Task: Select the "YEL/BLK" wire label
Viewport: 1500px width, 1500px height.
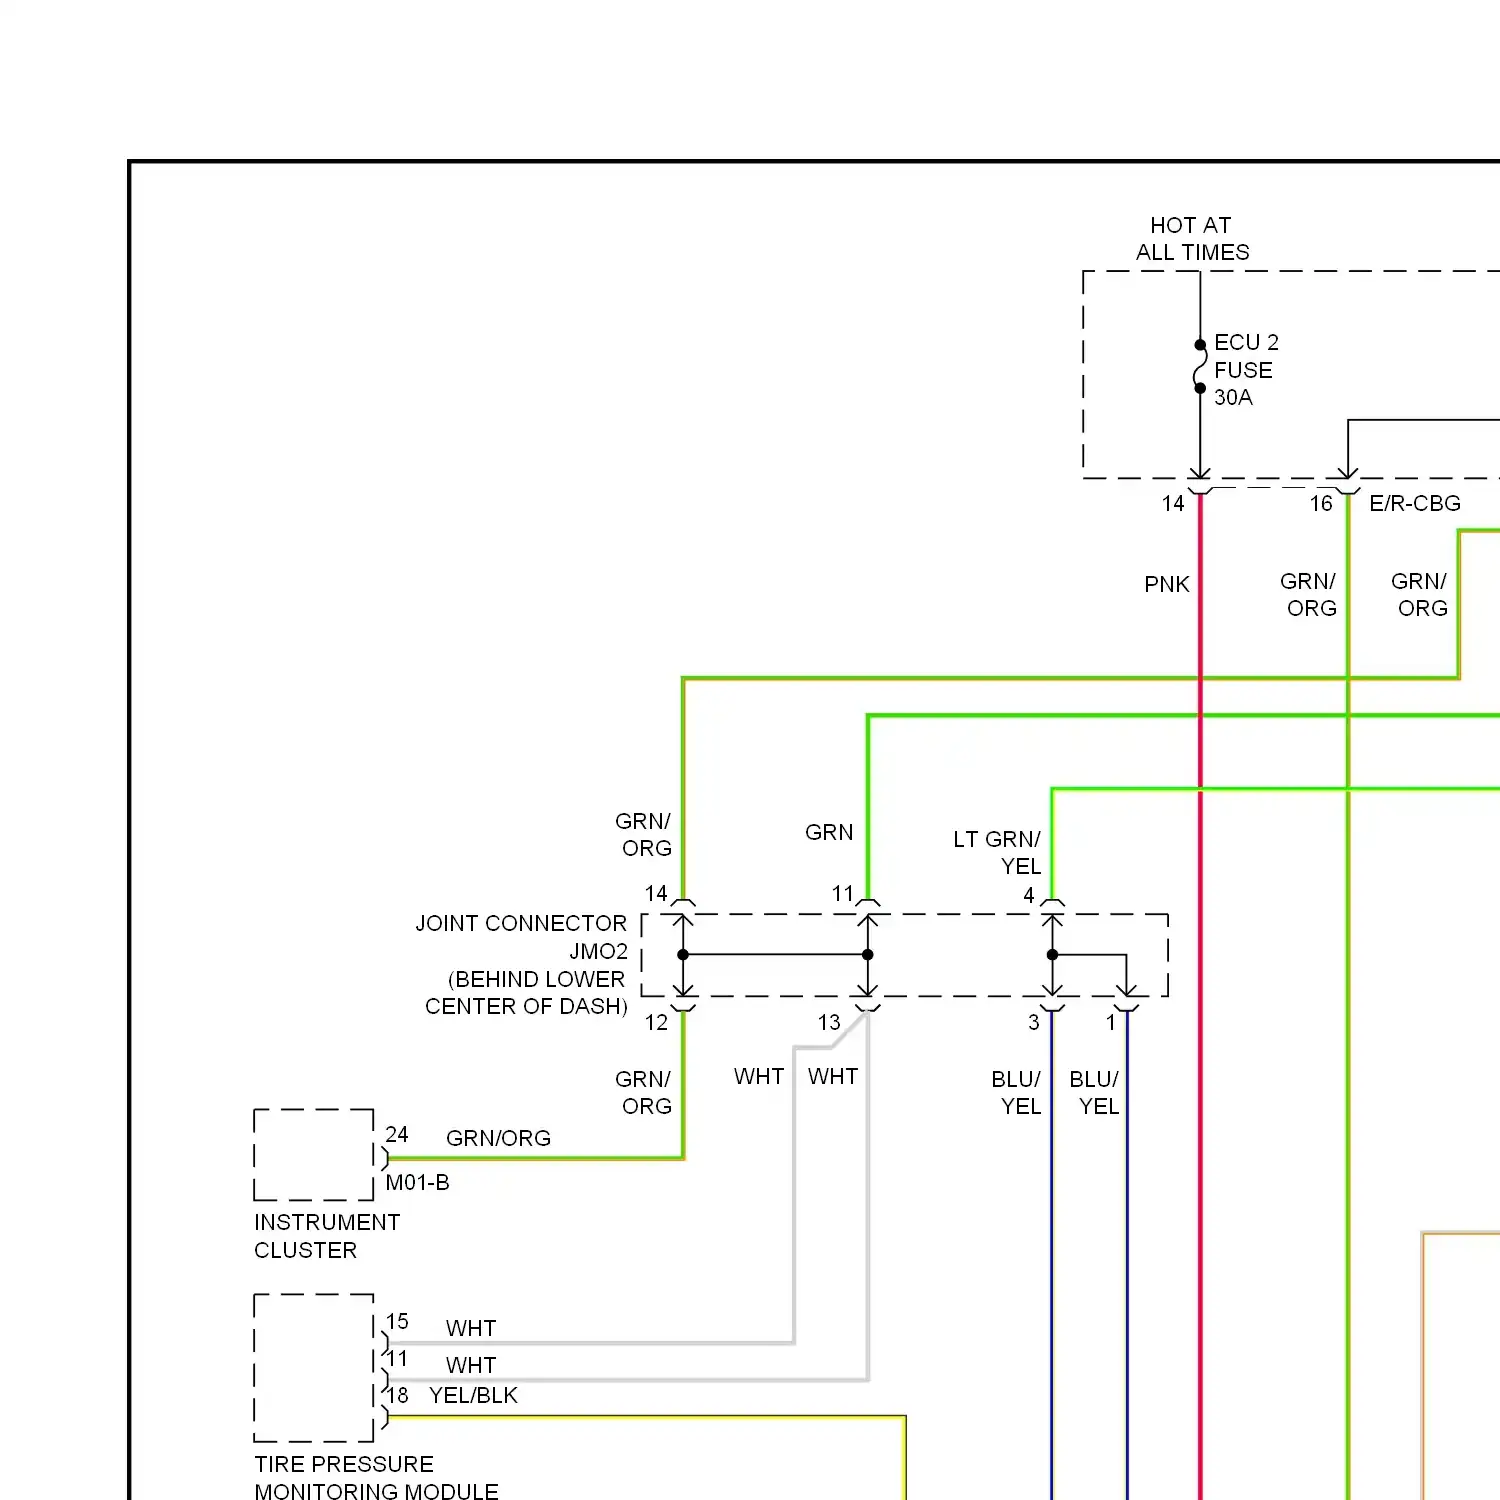Action: 473,1395
